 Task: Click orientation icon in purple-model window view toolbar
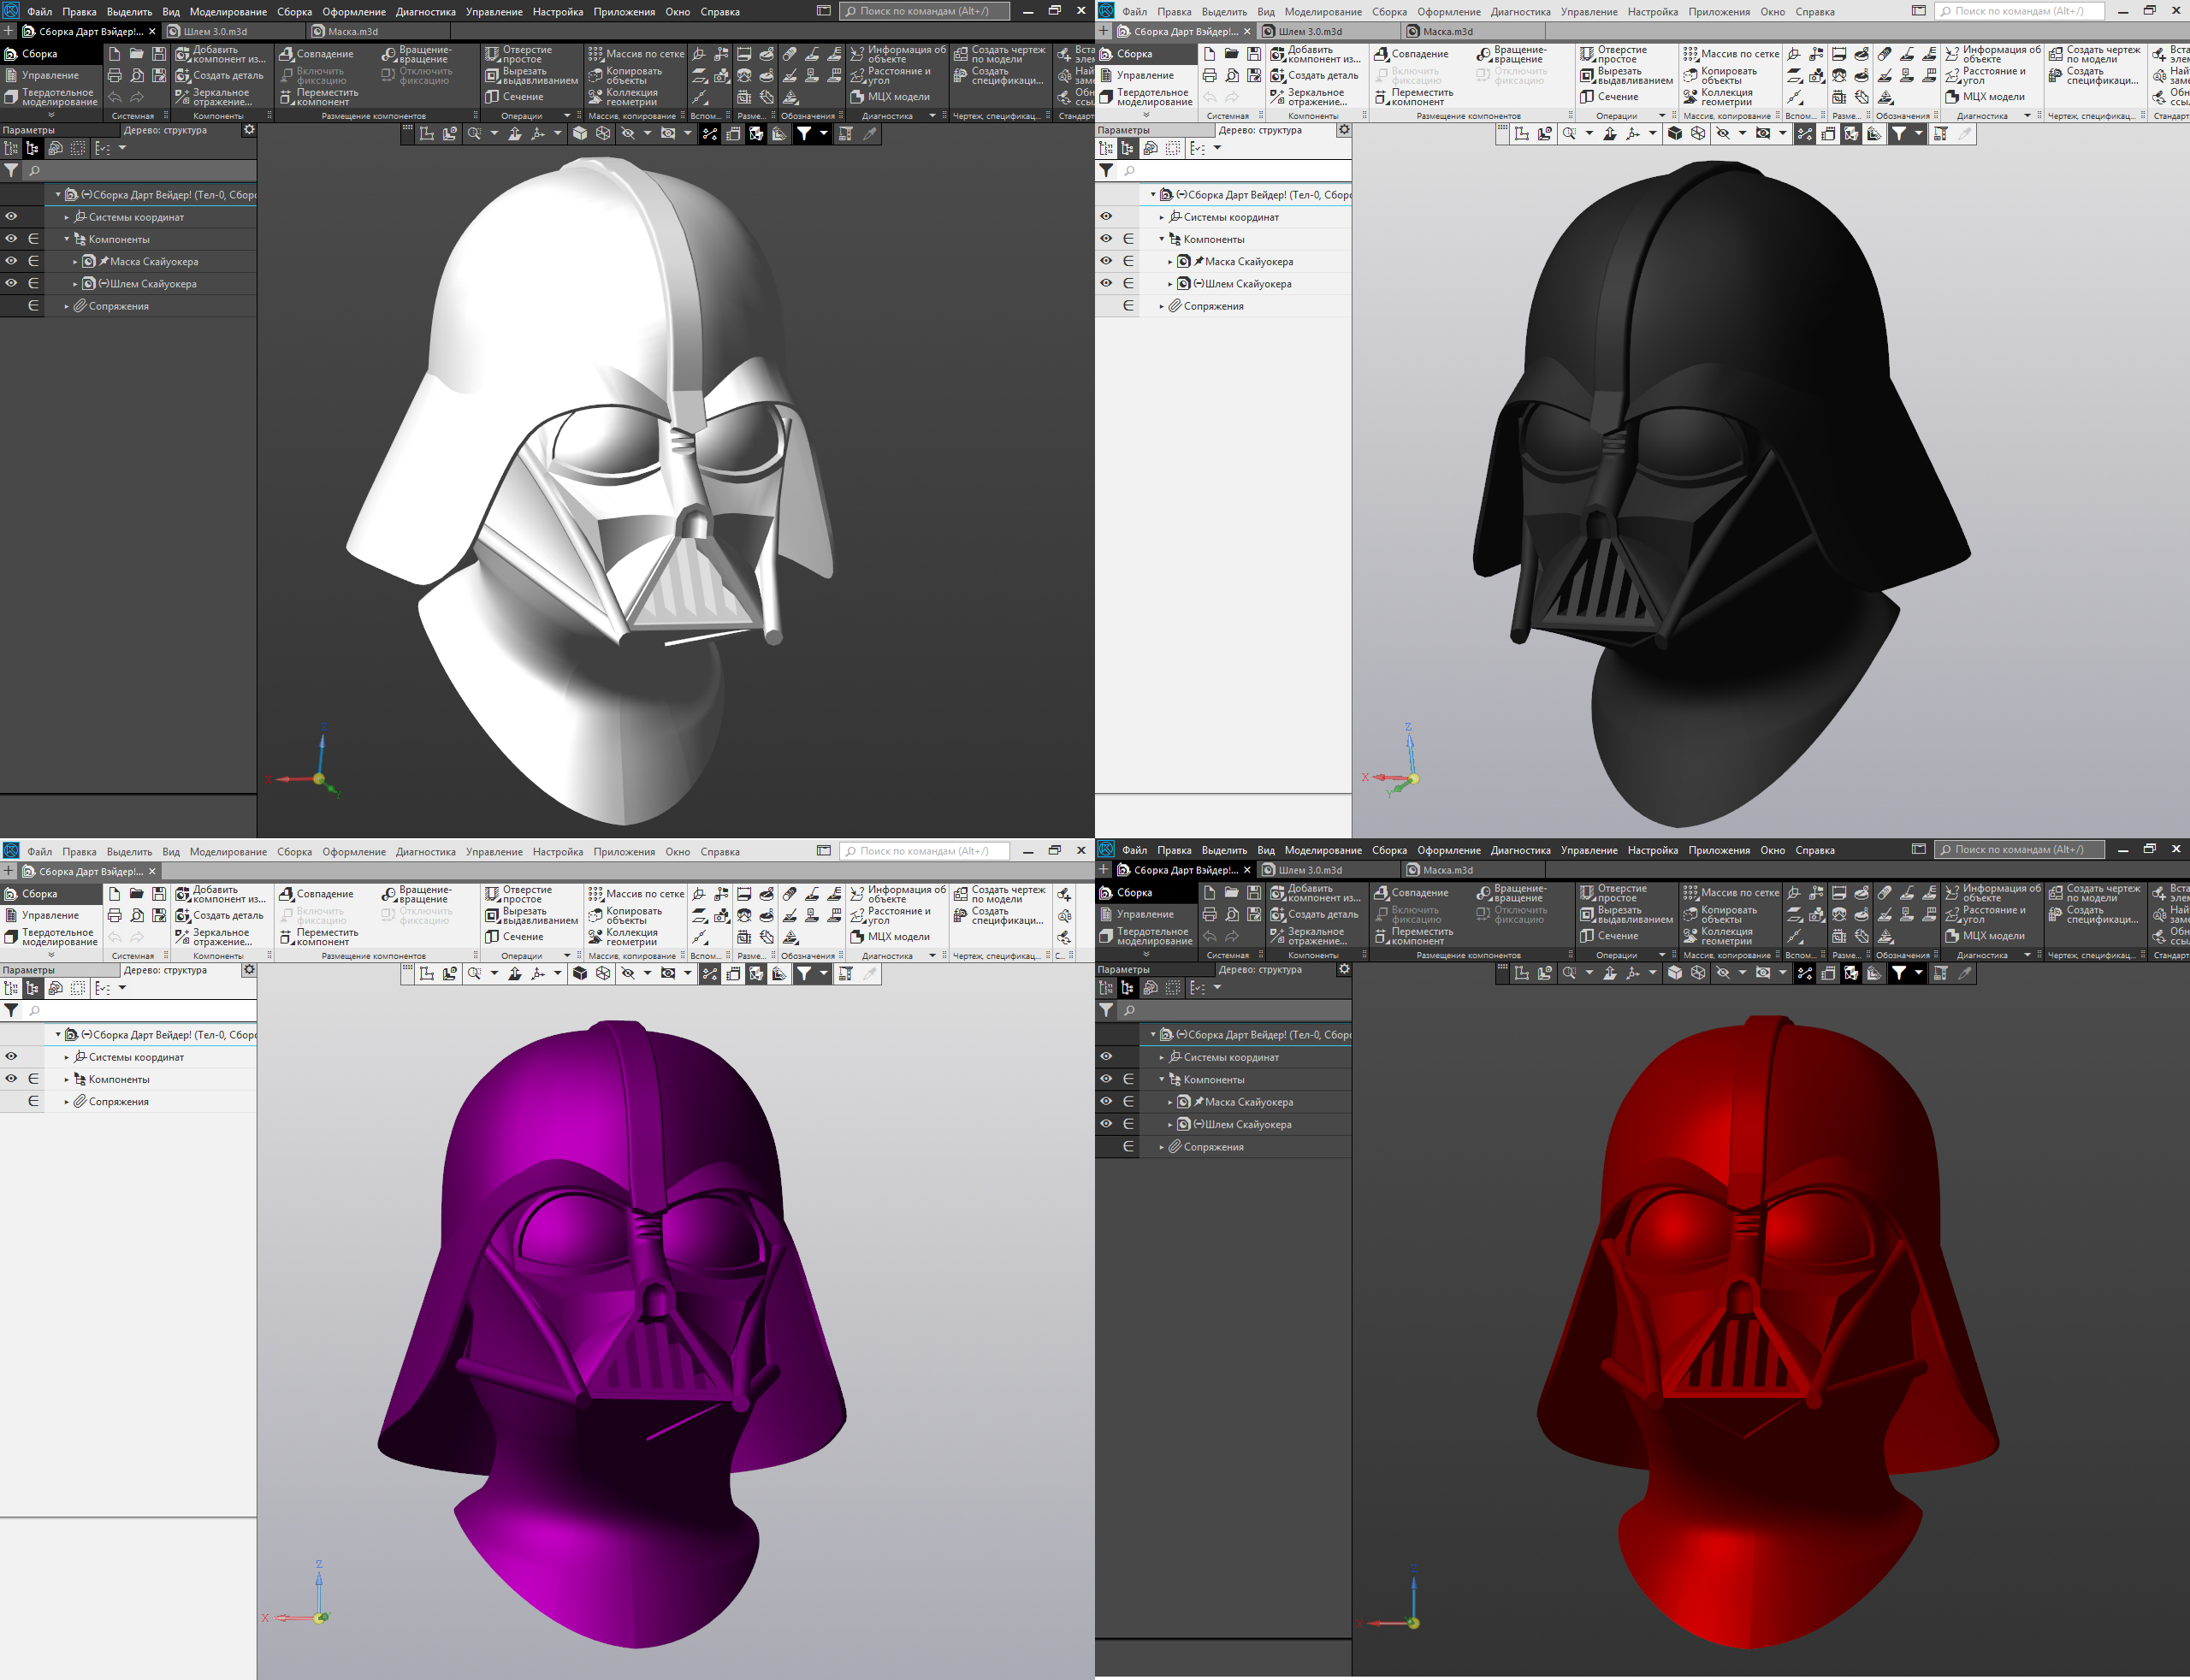538,973
